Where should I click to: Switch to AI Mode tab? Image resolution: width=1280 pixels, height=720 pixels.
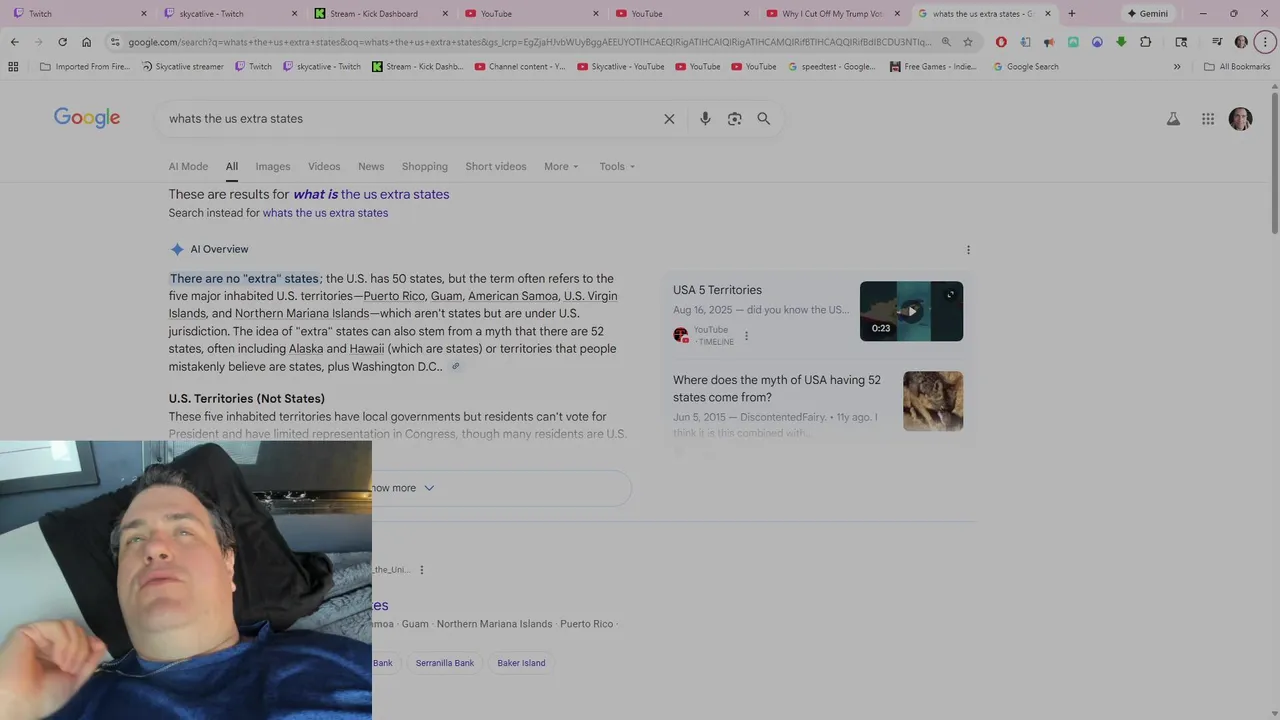click(x=188, y=167)
